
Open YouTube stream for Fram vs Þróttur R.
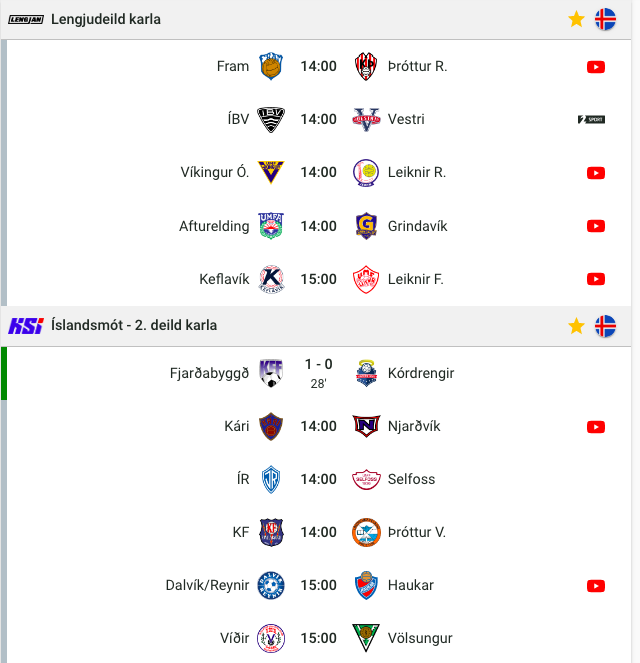click(x=596, y=67)
